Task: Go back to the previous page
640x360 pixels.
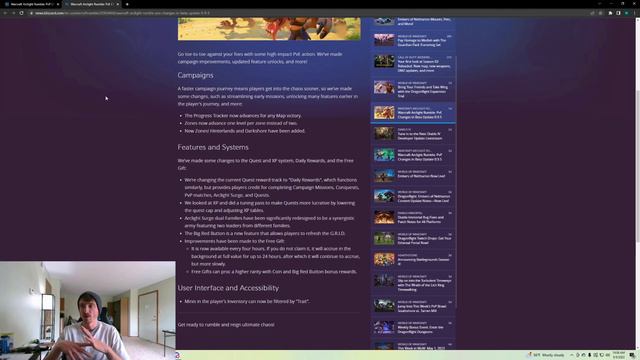Action: [5, 13]
